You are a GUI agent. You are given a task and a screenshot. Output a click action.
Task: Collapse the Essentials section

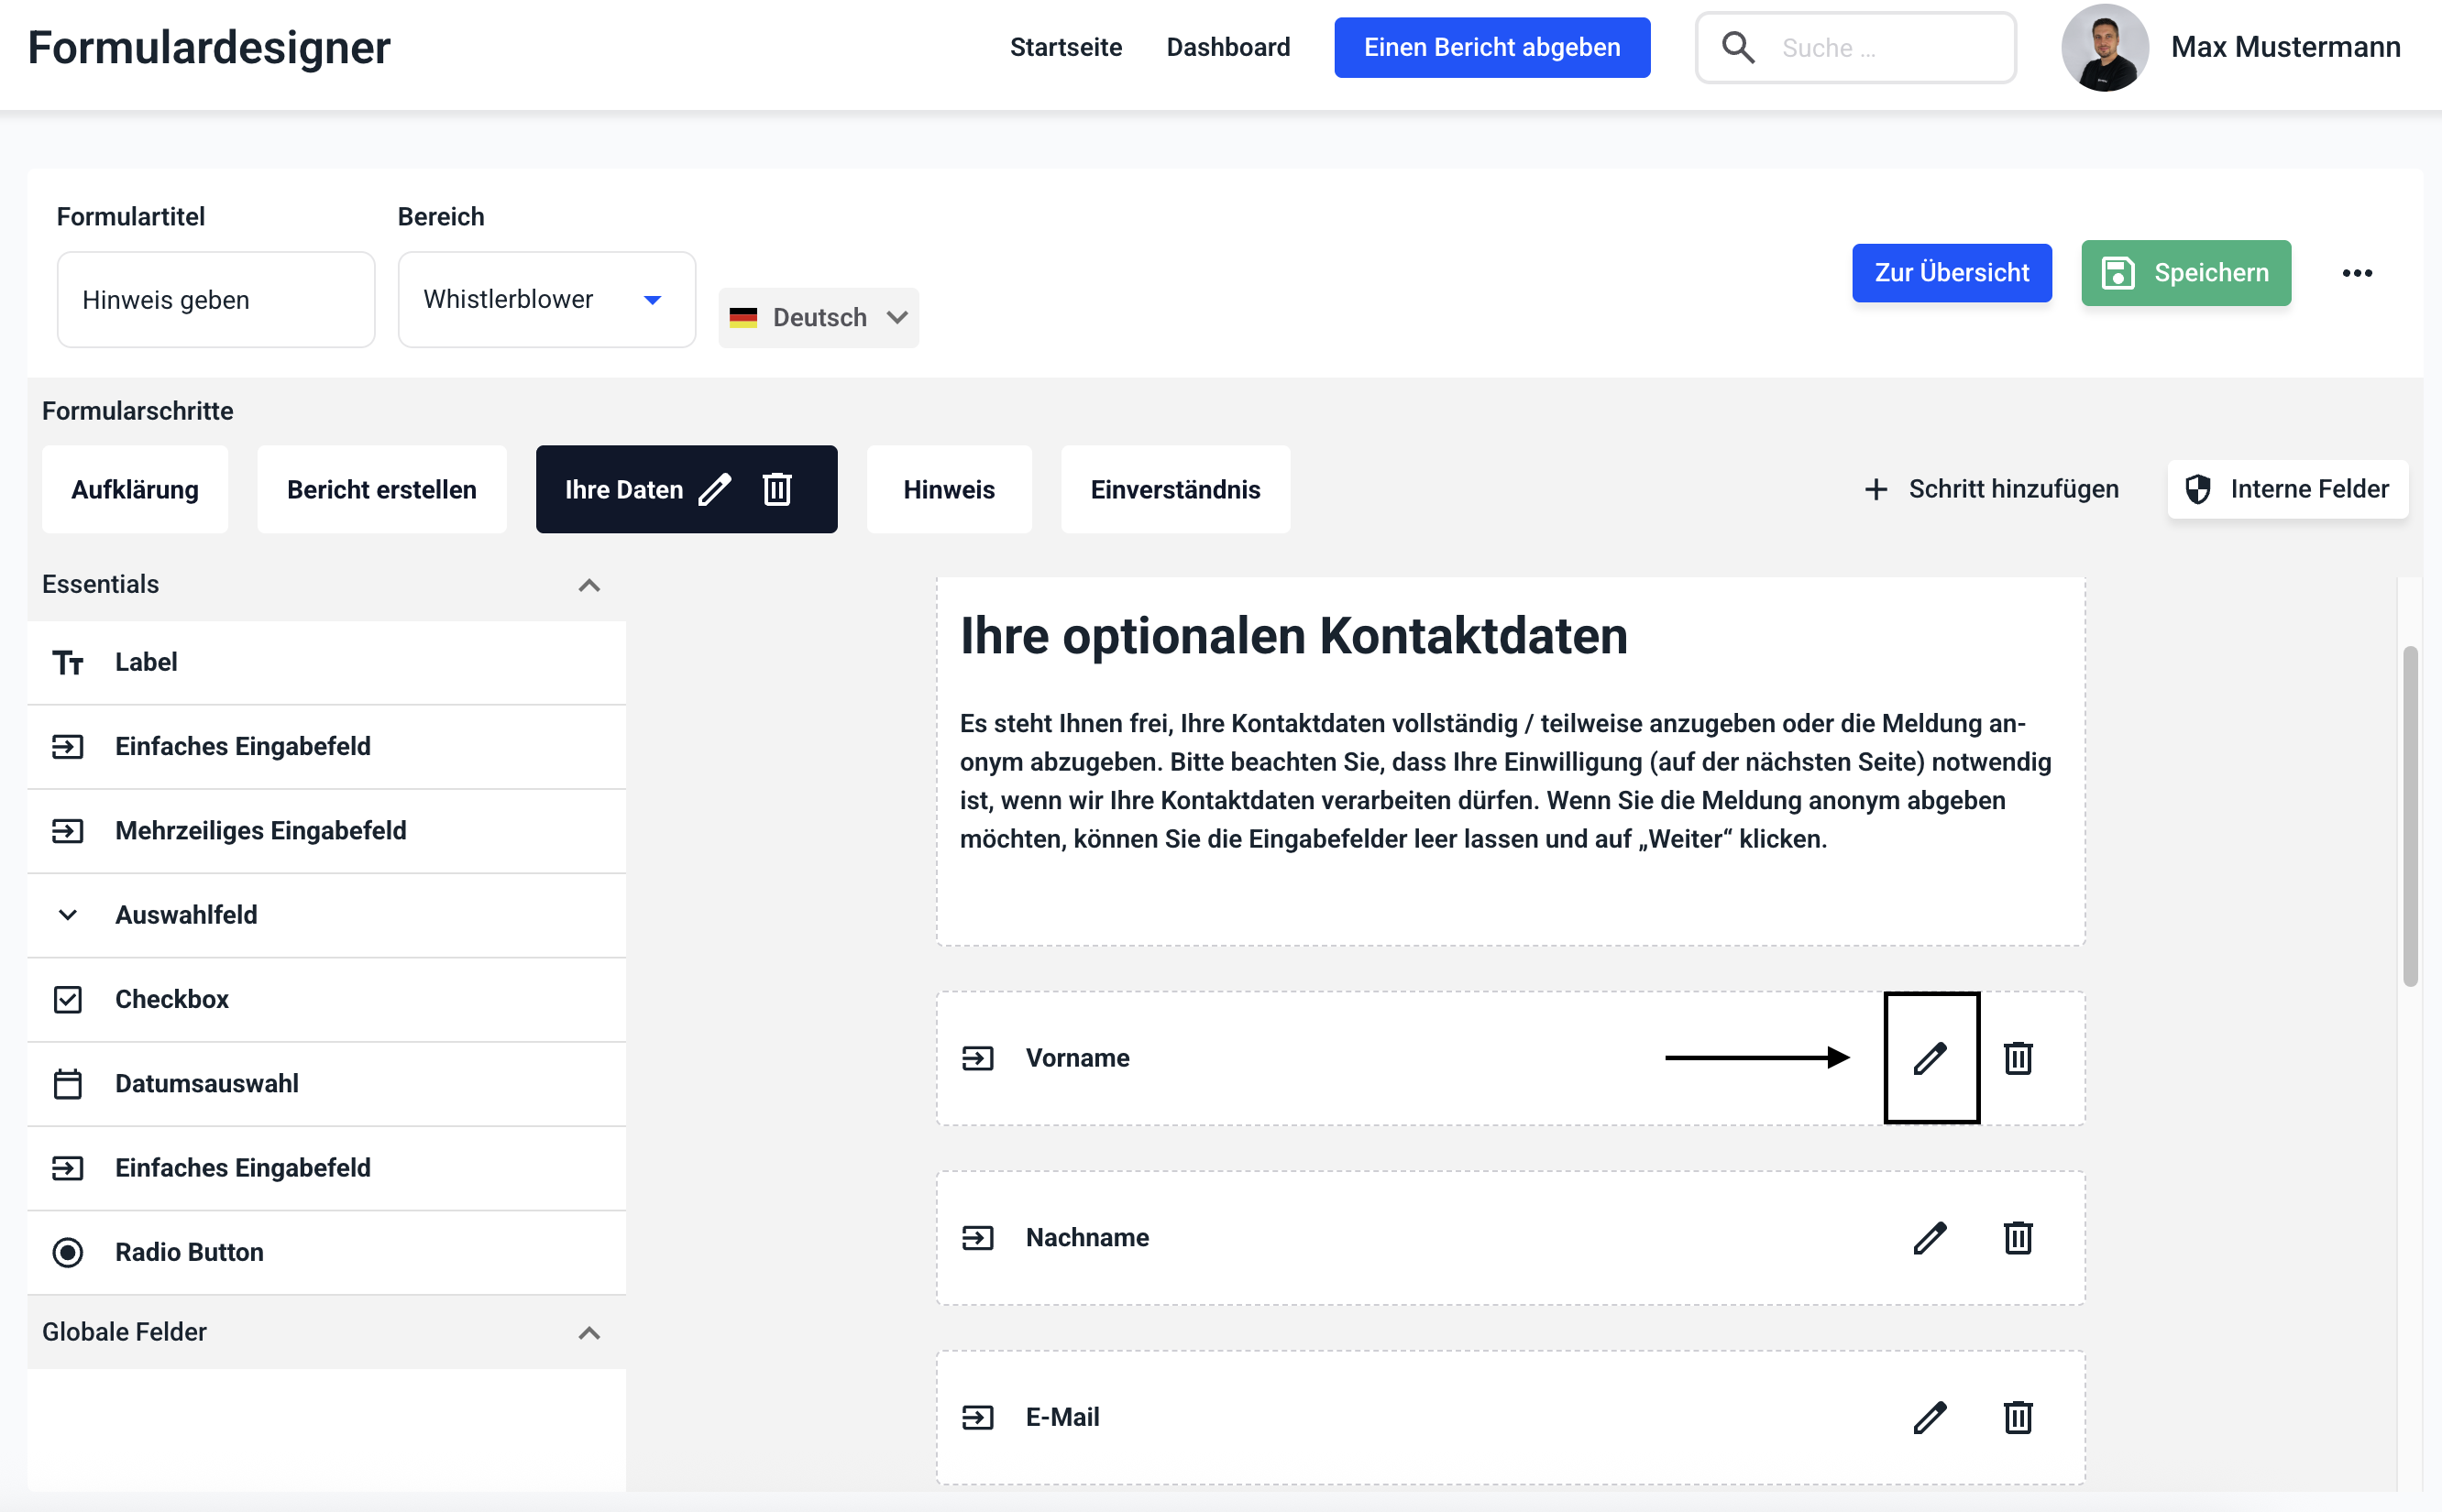[x=589, y=585]
